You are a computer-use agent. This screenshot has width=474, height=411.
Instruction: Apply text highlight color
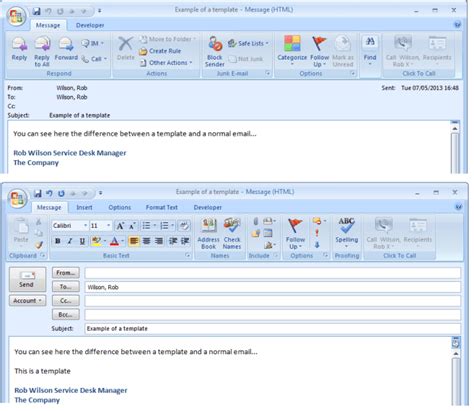(x=96, y=241)
